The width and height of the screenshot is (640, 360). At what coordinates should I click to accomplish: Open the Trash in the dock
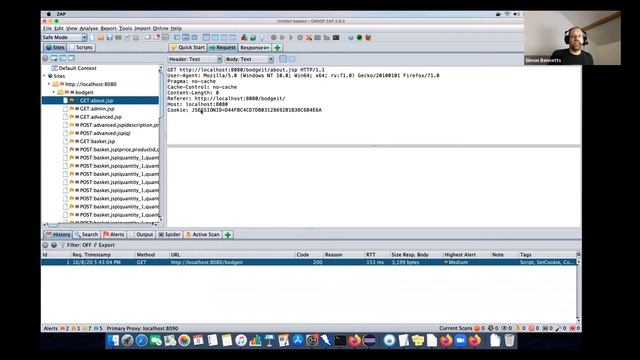[x=509, y=340]
